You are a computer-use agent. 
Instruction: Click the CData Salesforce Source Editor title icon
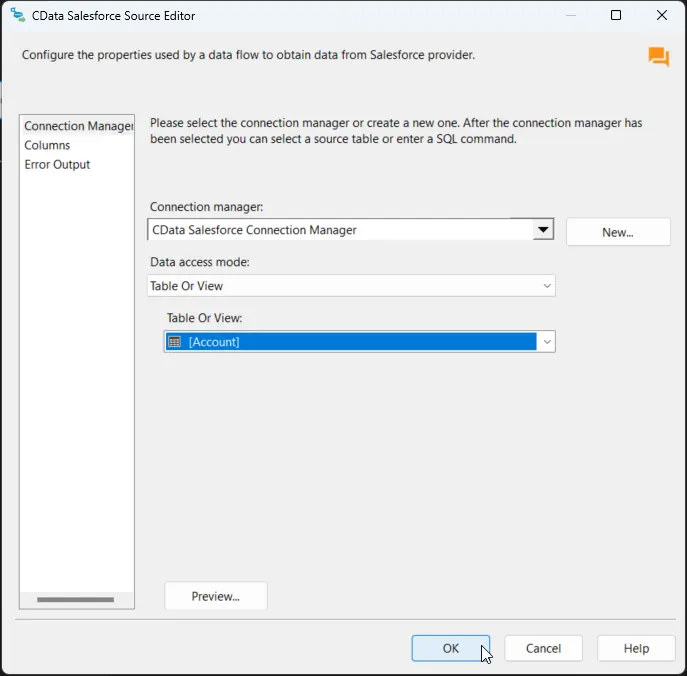point(17,16)
